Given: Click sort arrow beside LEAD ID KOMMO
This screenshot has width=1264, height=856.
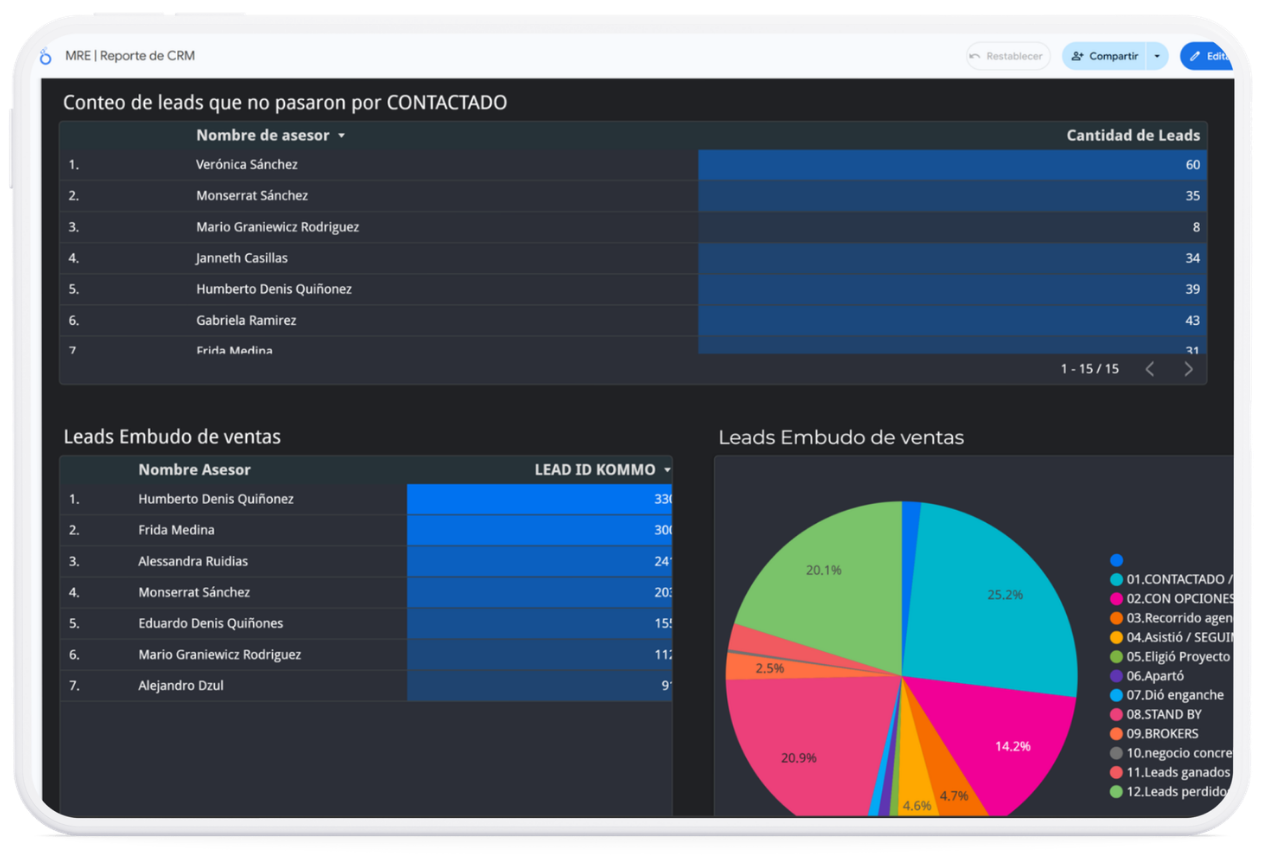Looking at the screenshot, I should tap(667, 470).
